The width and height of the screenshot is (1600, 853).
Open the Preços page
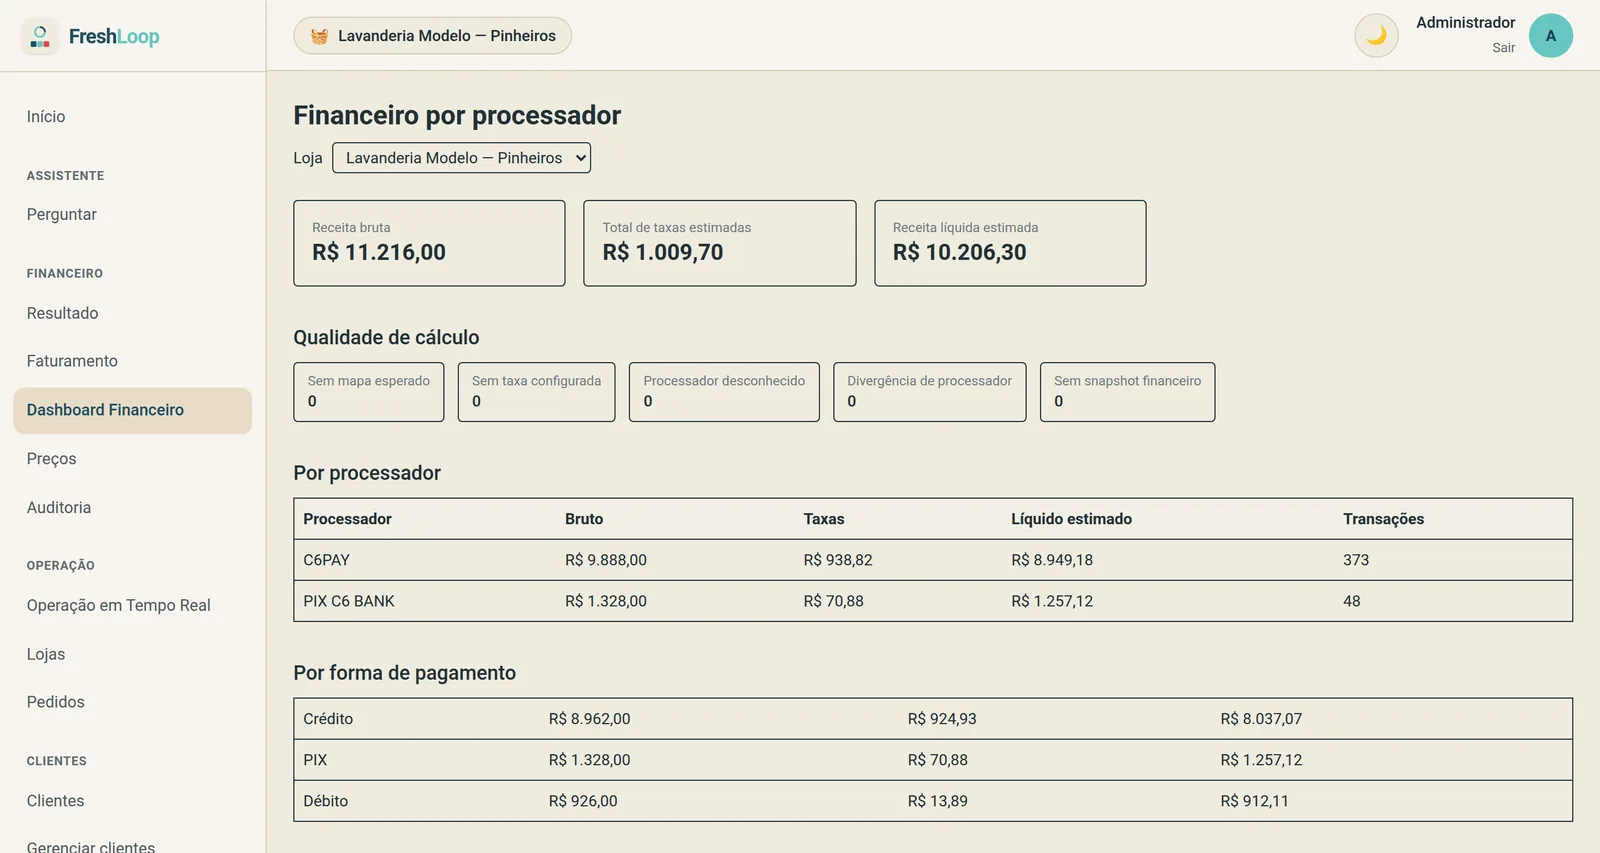pos(52,459)
